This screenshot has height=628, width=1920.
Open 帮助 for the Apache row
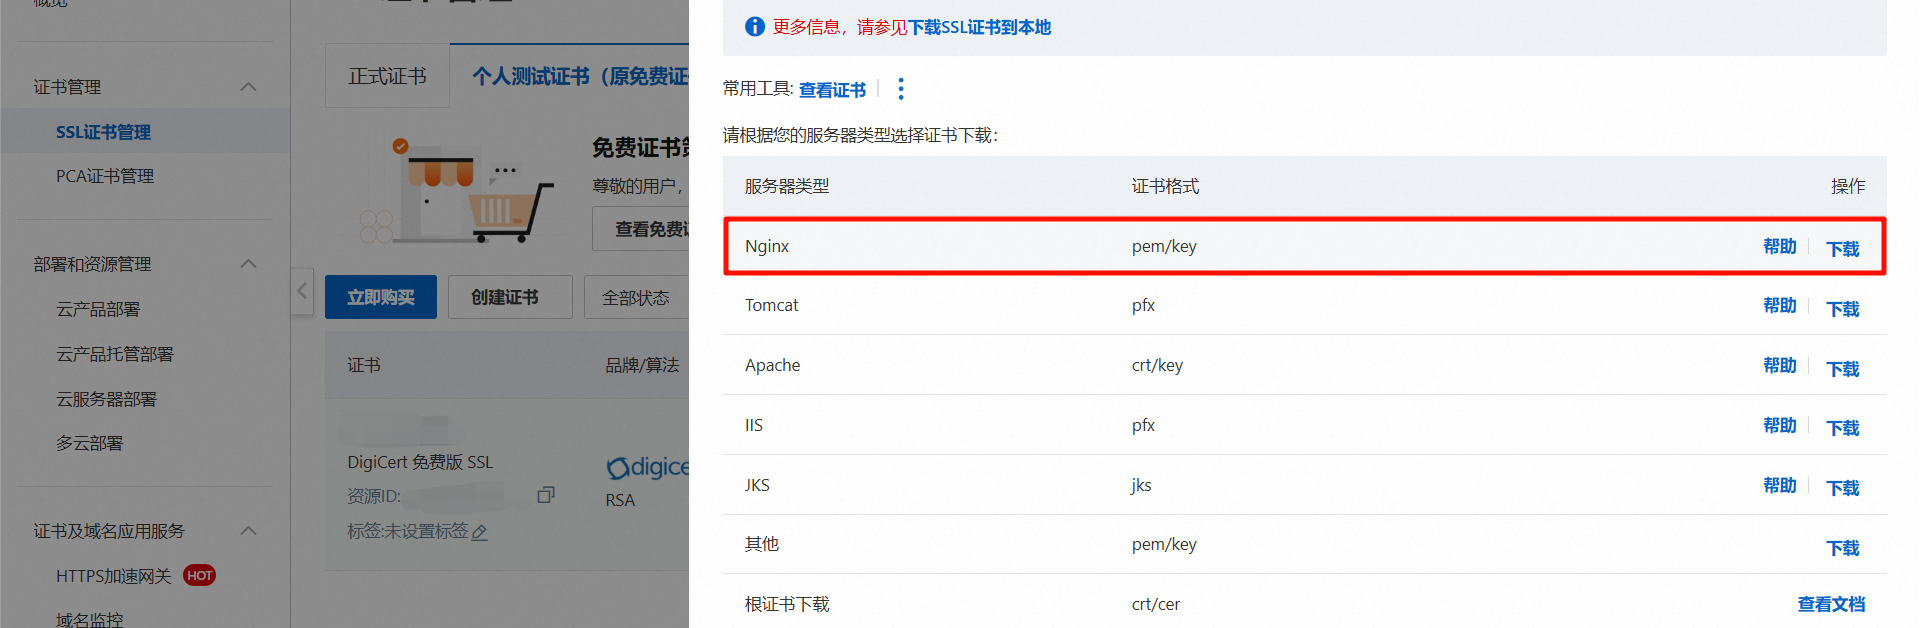click(x=1780, y=366)
